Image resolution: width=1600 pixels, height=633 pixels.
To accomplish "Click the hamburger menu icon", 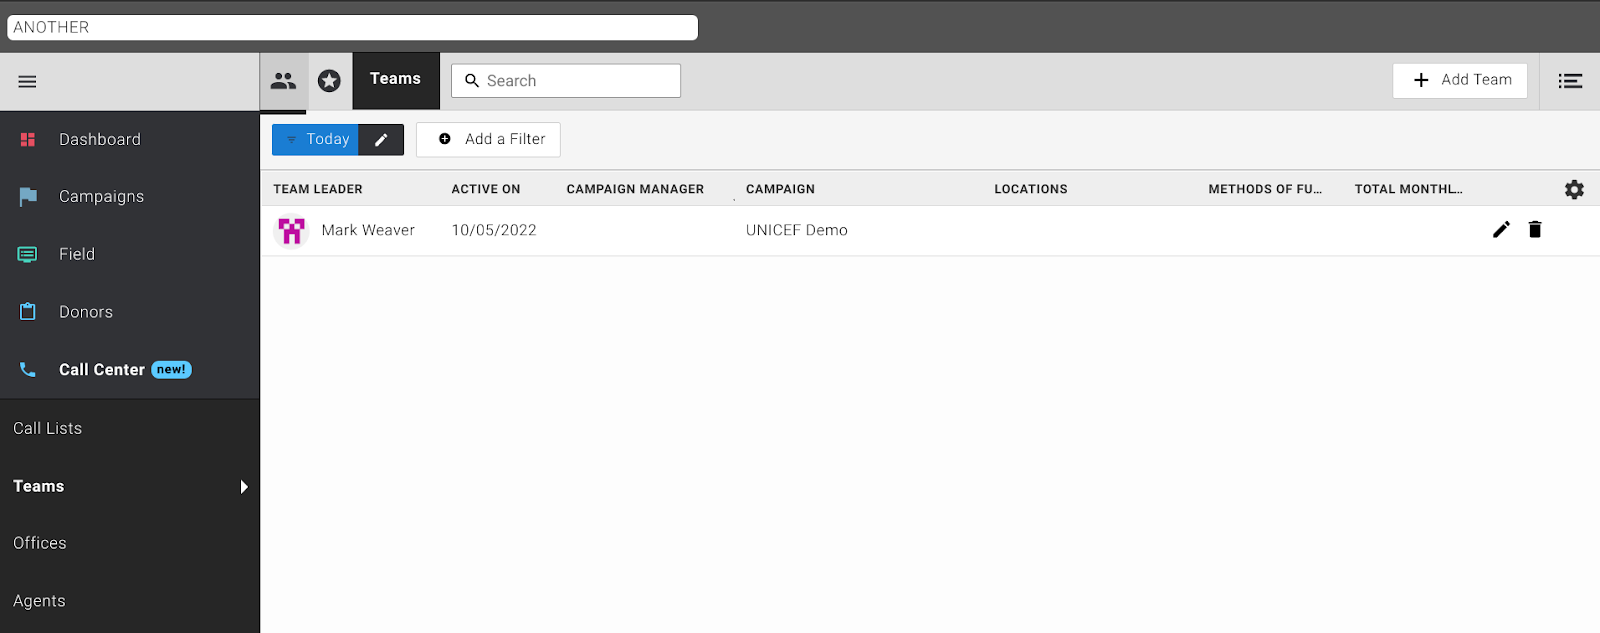I will (x=27, y=82).
